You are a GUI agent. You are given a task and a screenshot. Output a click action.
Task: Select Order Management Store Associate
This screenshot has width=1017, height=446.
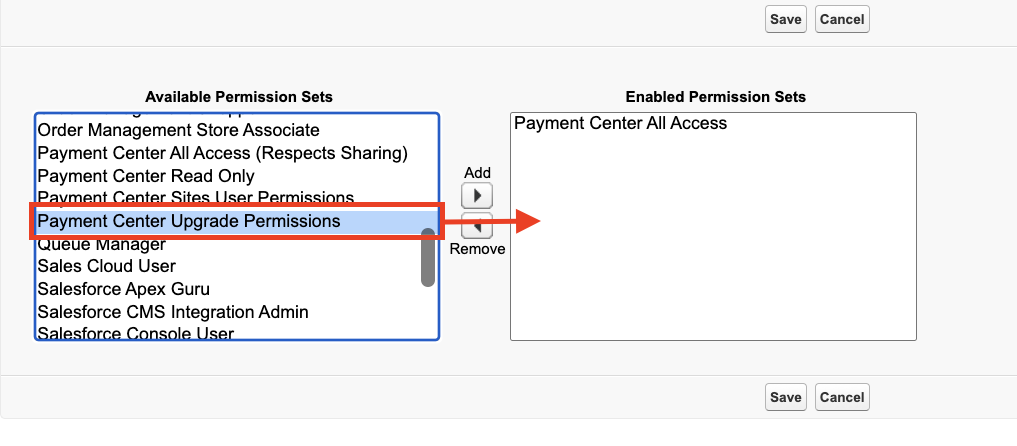178,130
